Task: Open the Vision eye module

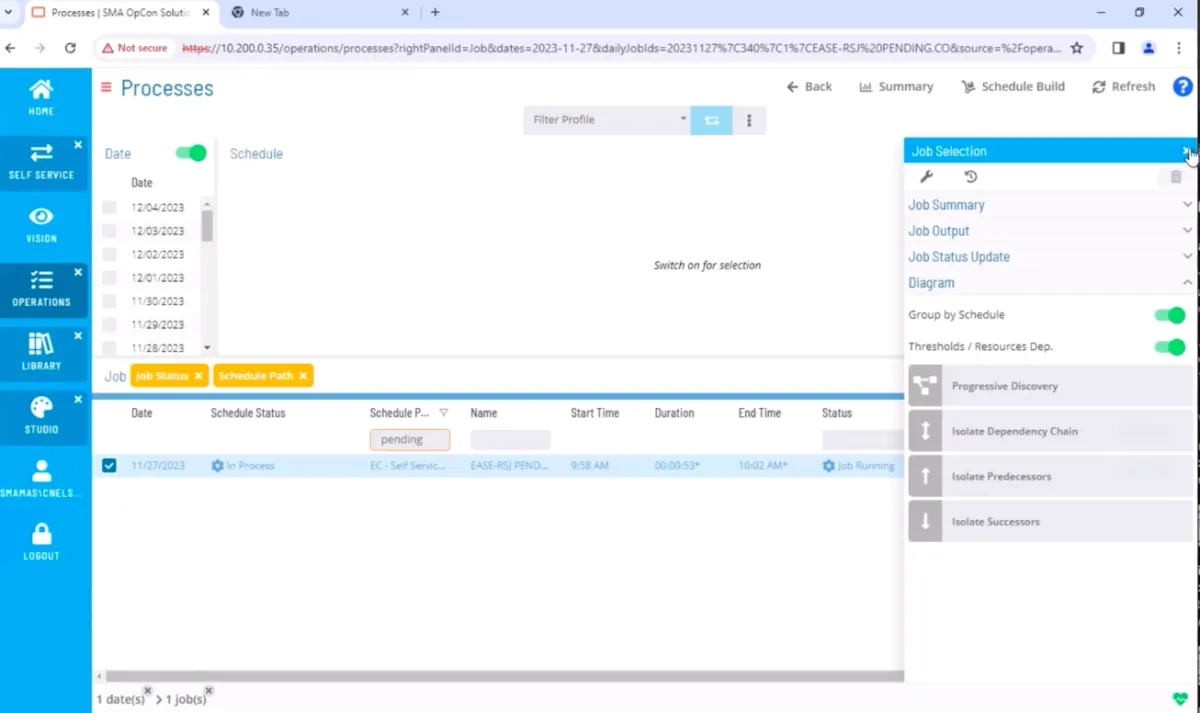Action: click(x=41, y=224)
